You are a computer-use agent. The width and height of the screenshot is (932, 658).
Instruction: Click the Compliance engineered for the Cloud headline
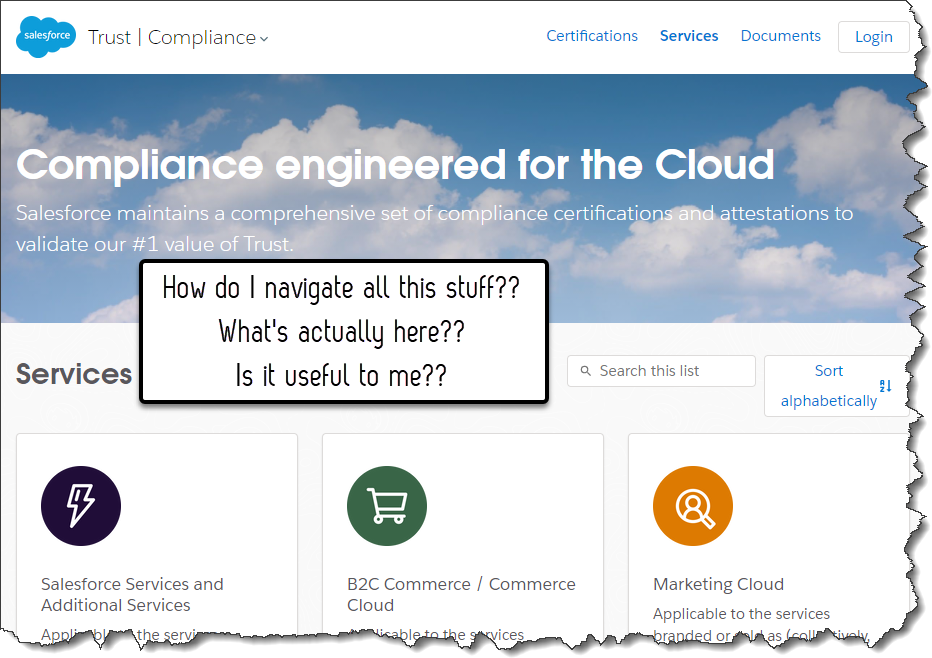(395, 165)
